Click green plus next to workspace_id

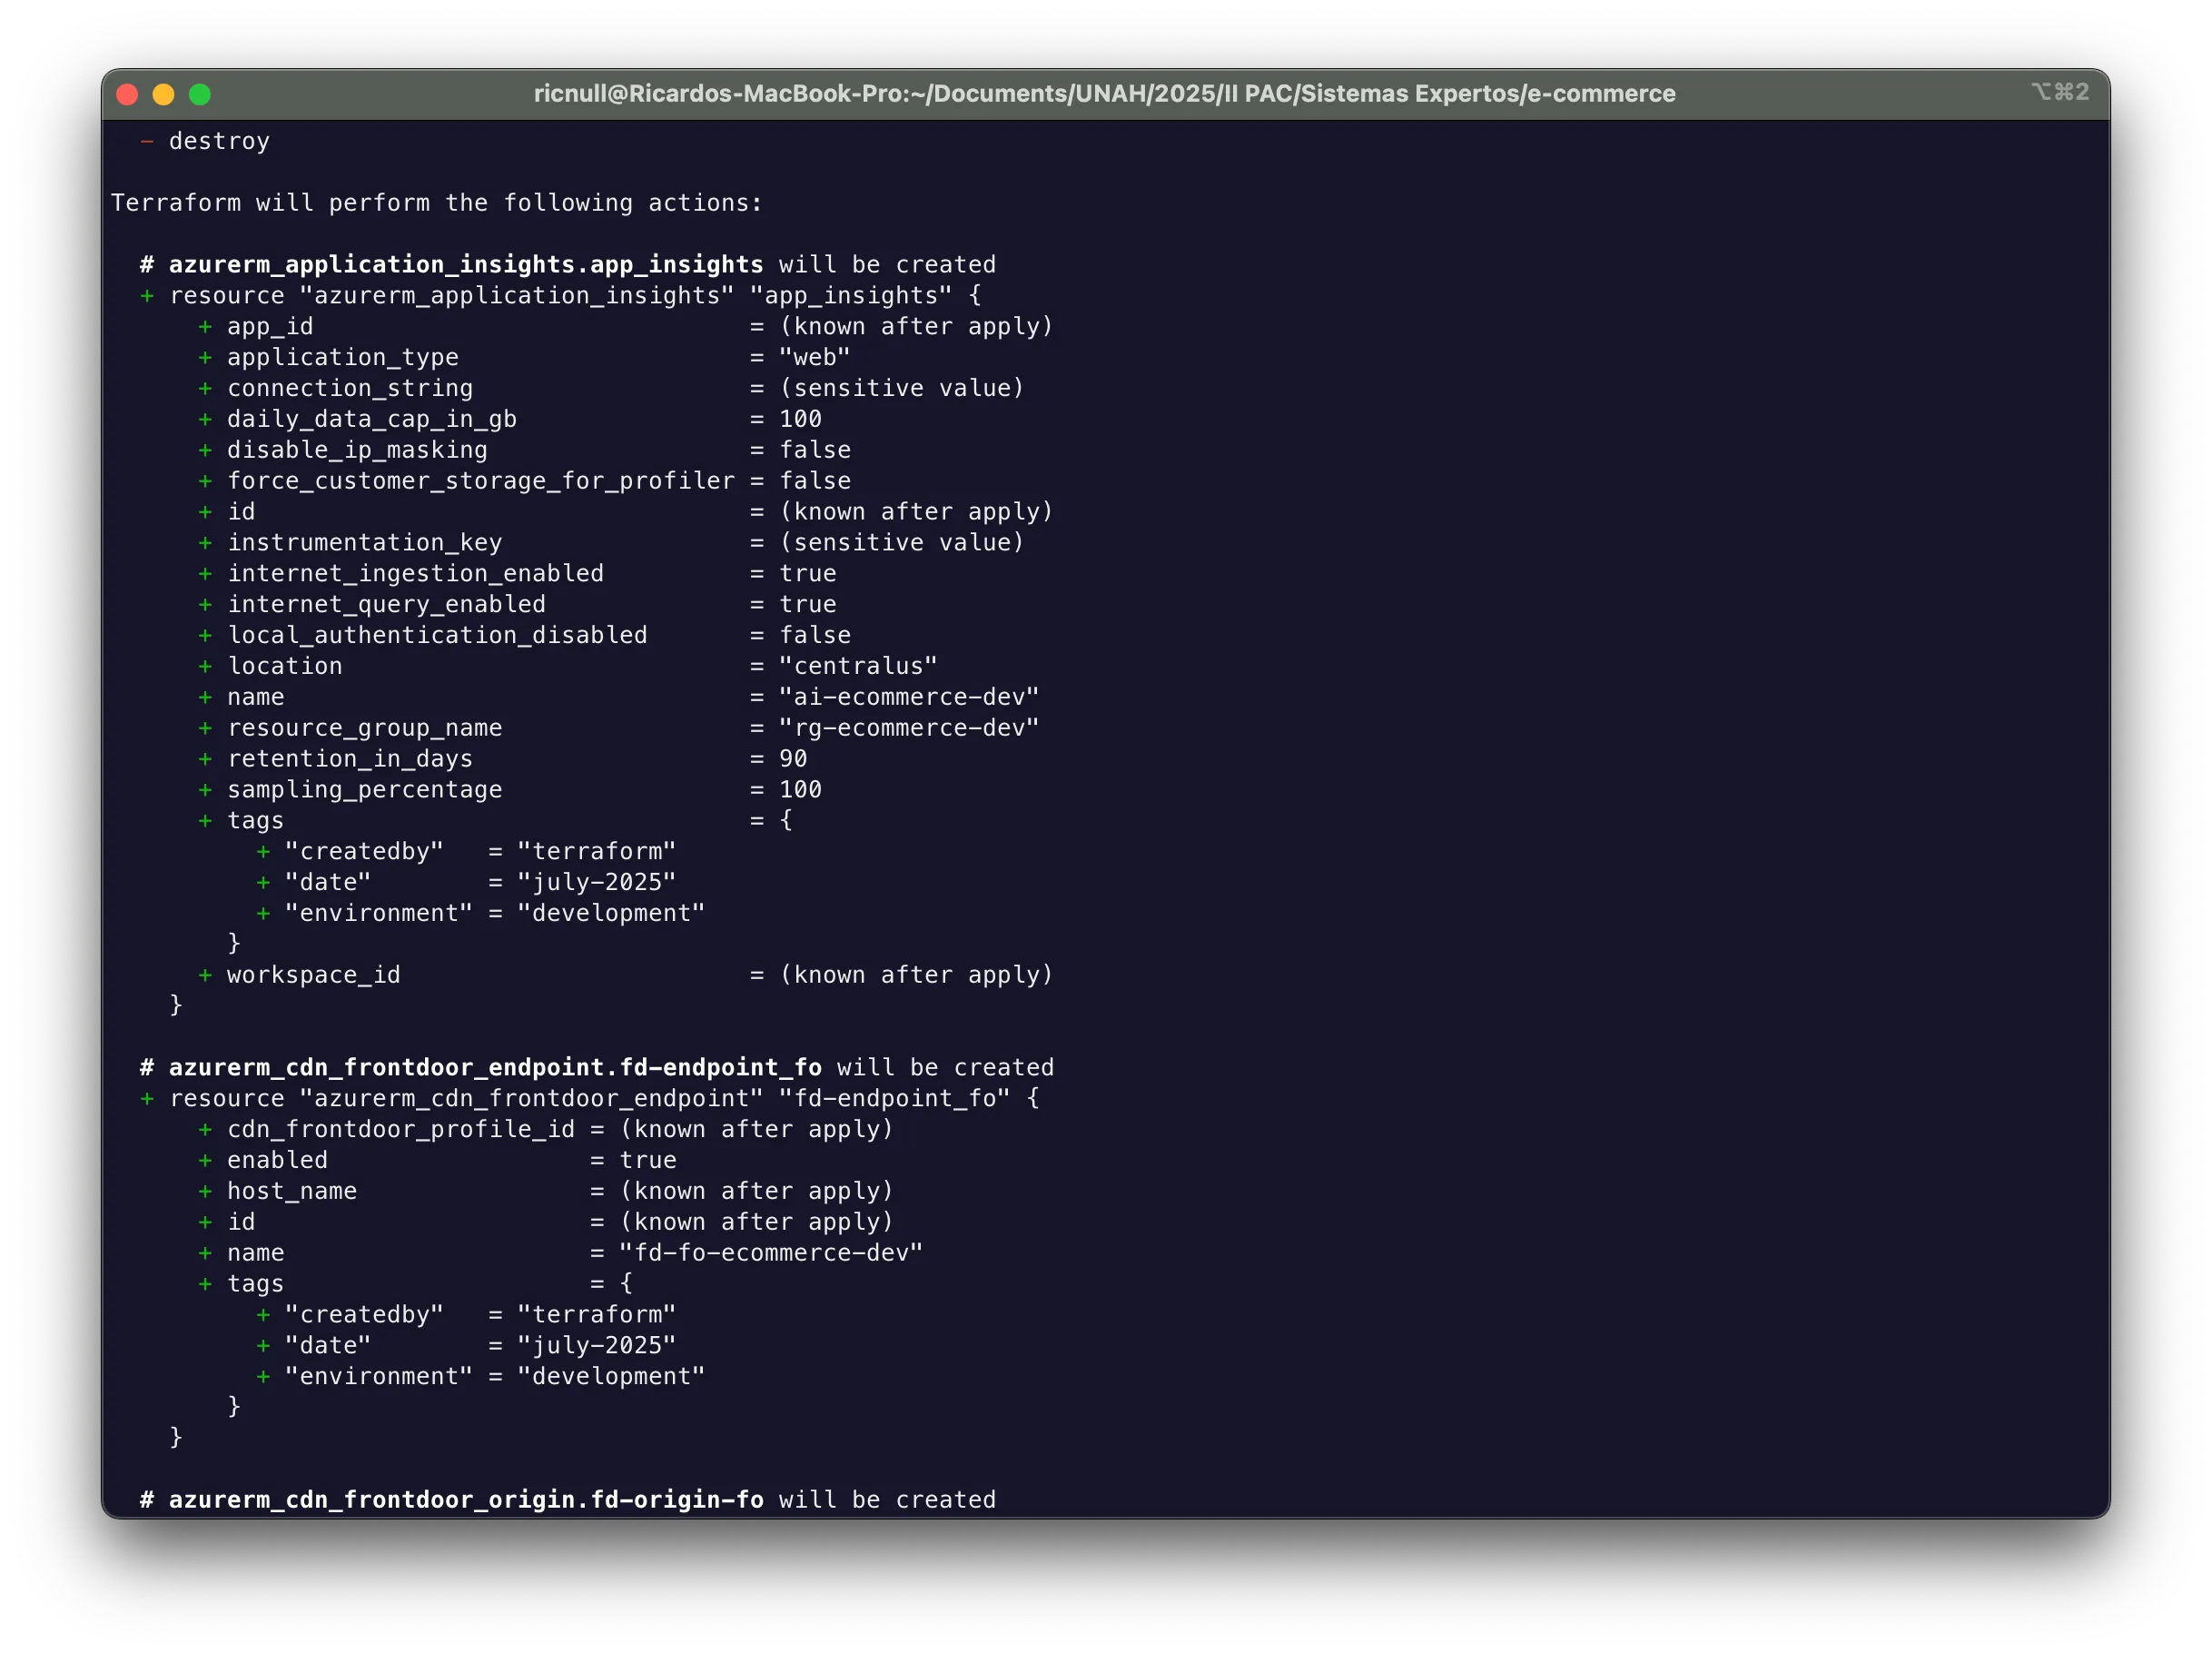[x=205, y=975]
